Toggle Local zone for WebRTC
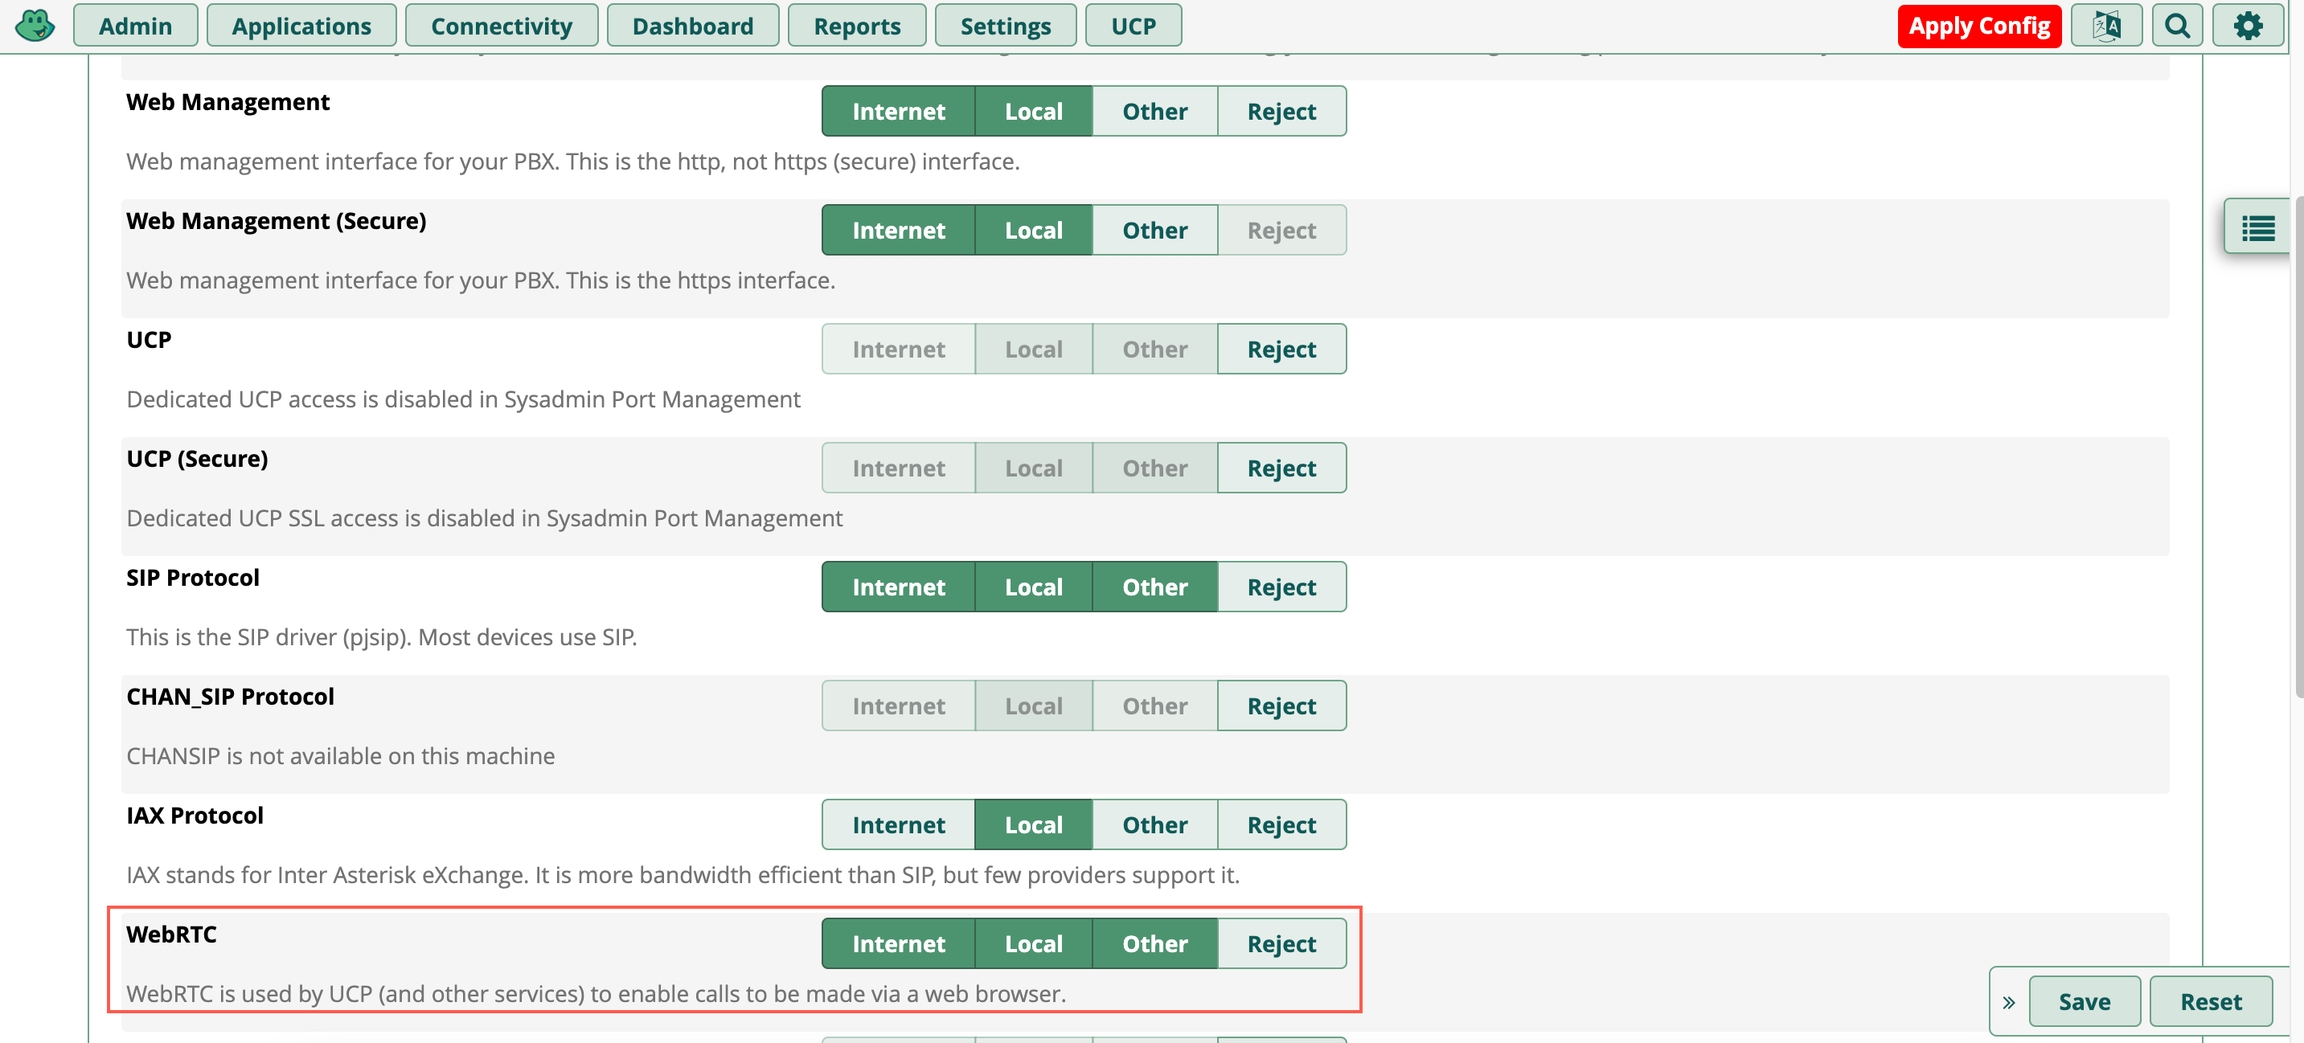2304x1043 pixels. tap(1033, 944)
